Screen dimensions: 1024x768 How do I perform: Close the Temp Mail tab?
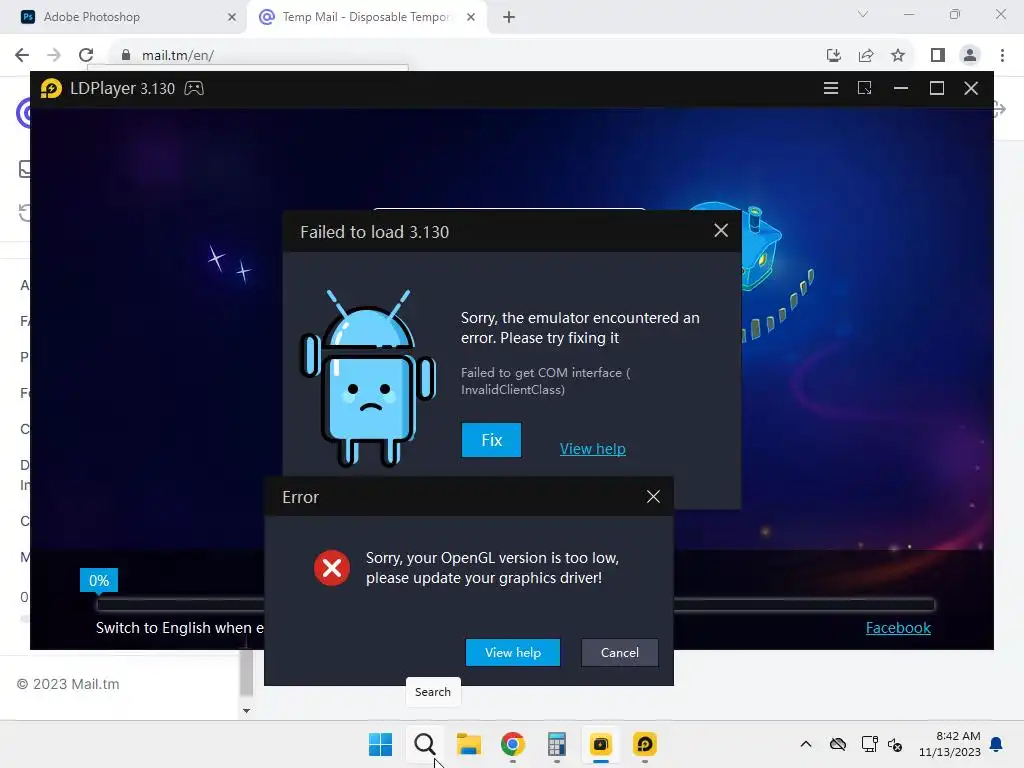pos(471,17)
